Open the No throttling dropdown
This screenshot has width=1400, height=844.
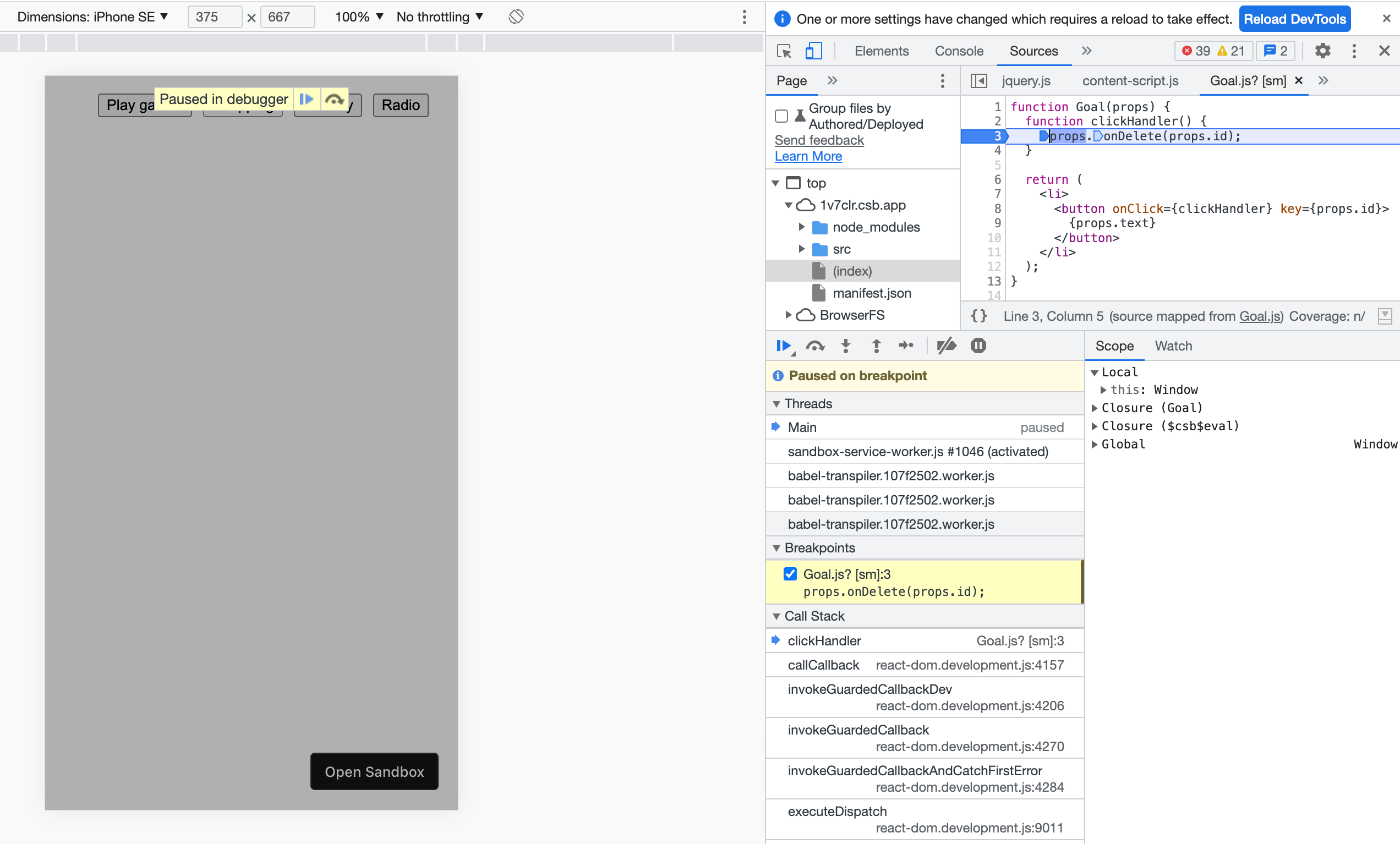pyautogui.click(x=440, y=17)
